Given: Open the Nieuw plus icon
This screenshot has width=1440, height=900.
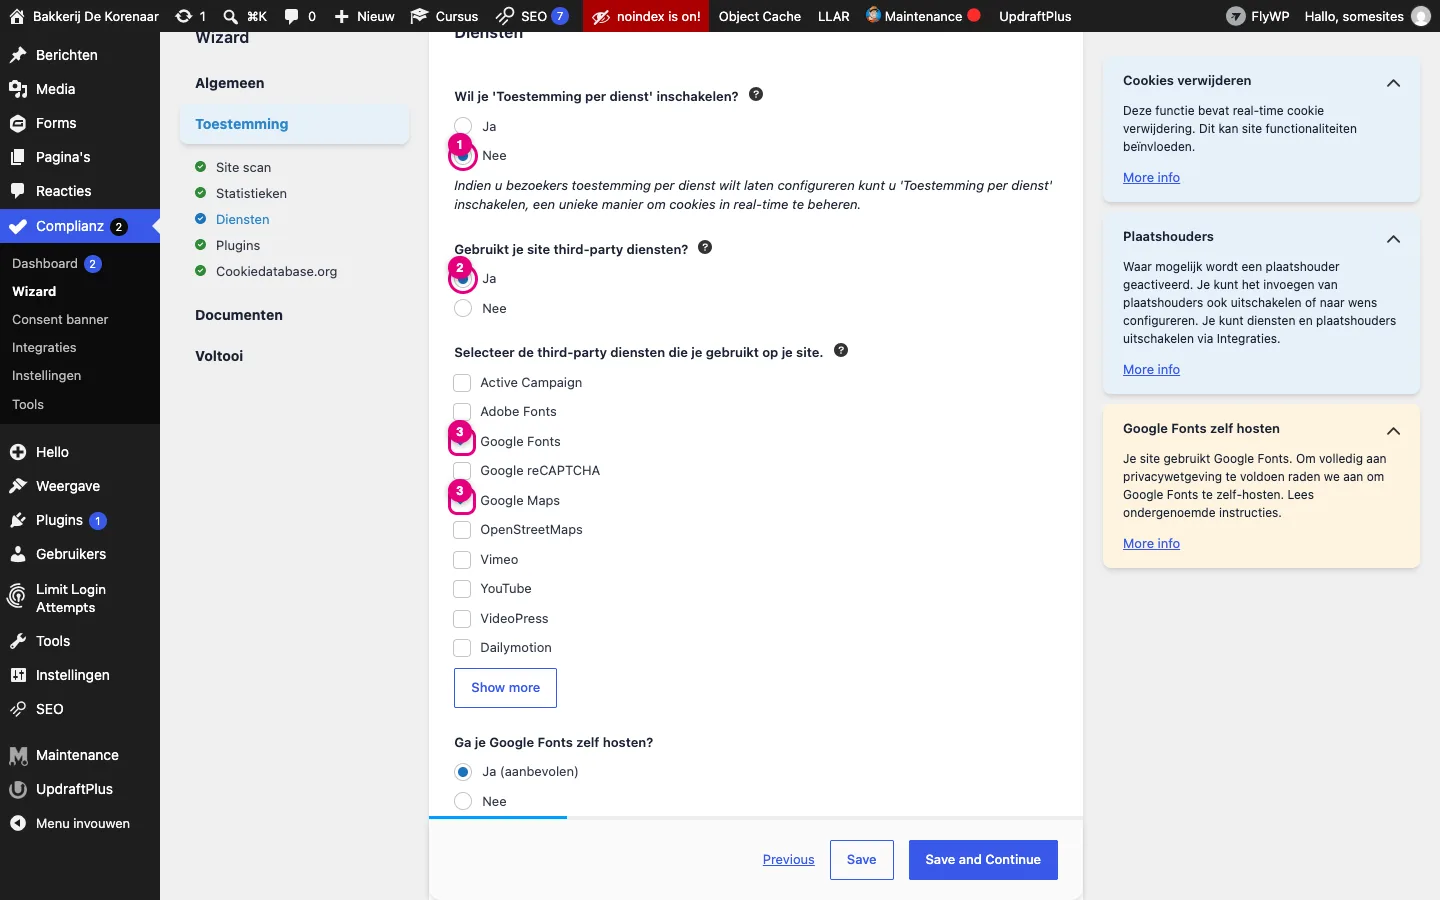Looking at the screenshot, I should pos(341,16).
